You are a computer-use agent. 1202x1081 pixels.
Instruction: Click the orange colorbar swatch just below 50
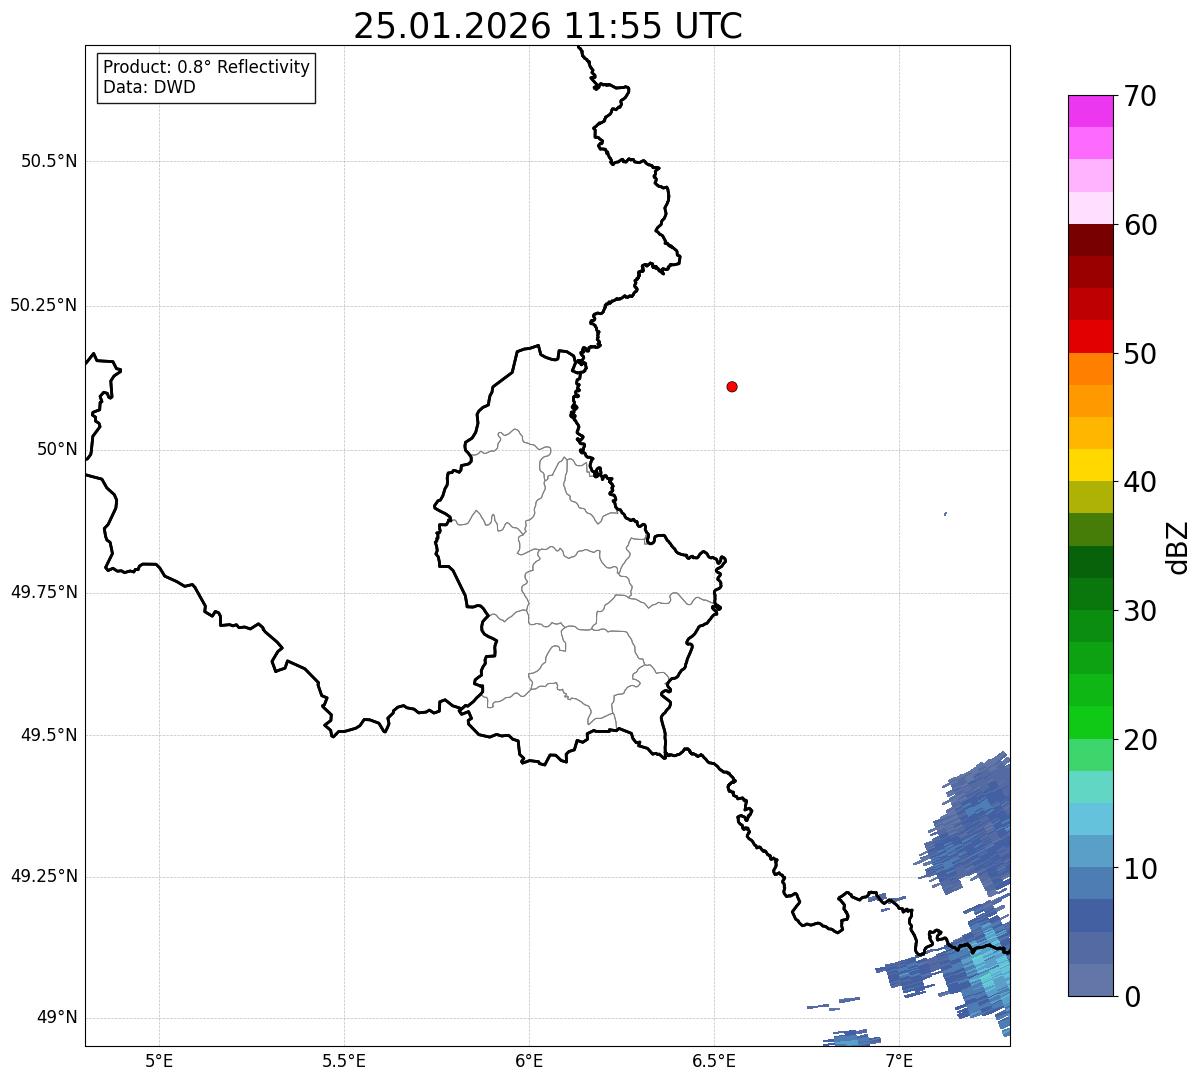click(x=1090, y=369)
